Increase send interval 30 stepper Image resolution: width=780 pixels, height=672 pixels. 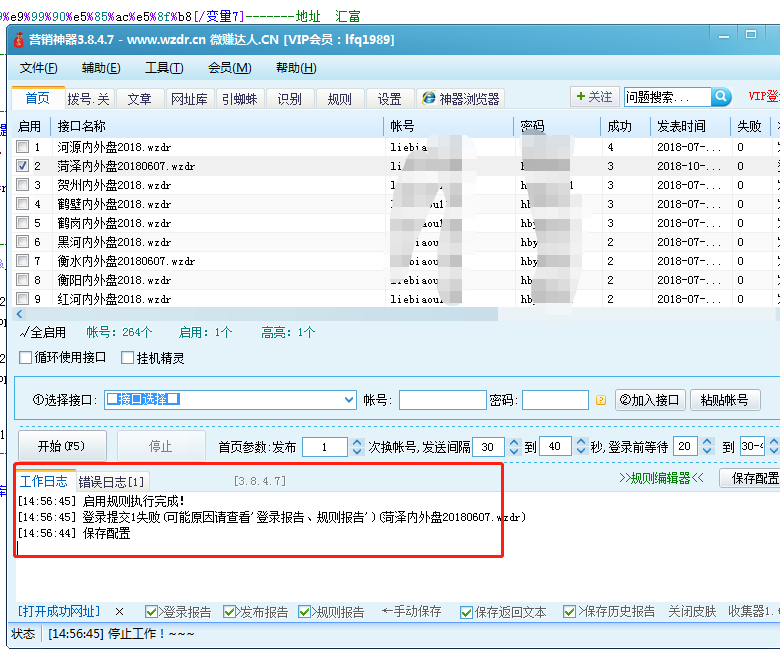tap(514, 442)
